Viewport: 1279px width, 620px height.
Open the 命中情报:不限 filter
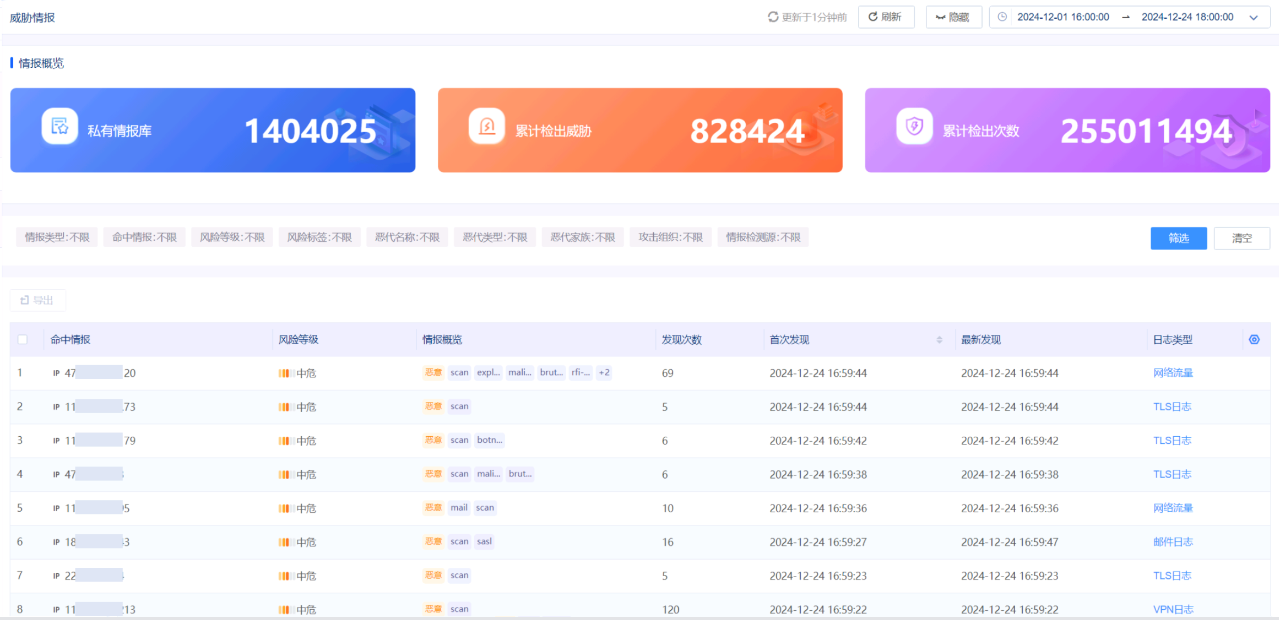(145, 237)
